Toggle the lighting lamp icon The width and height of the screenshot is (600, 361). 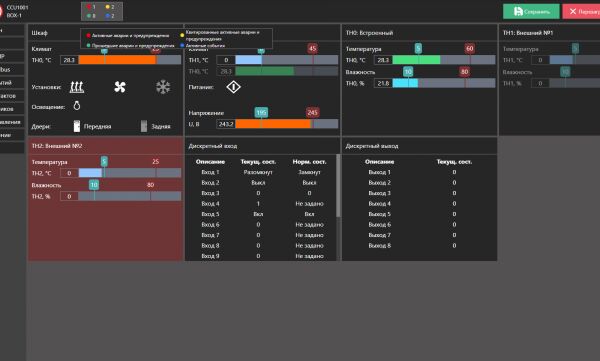77,106
